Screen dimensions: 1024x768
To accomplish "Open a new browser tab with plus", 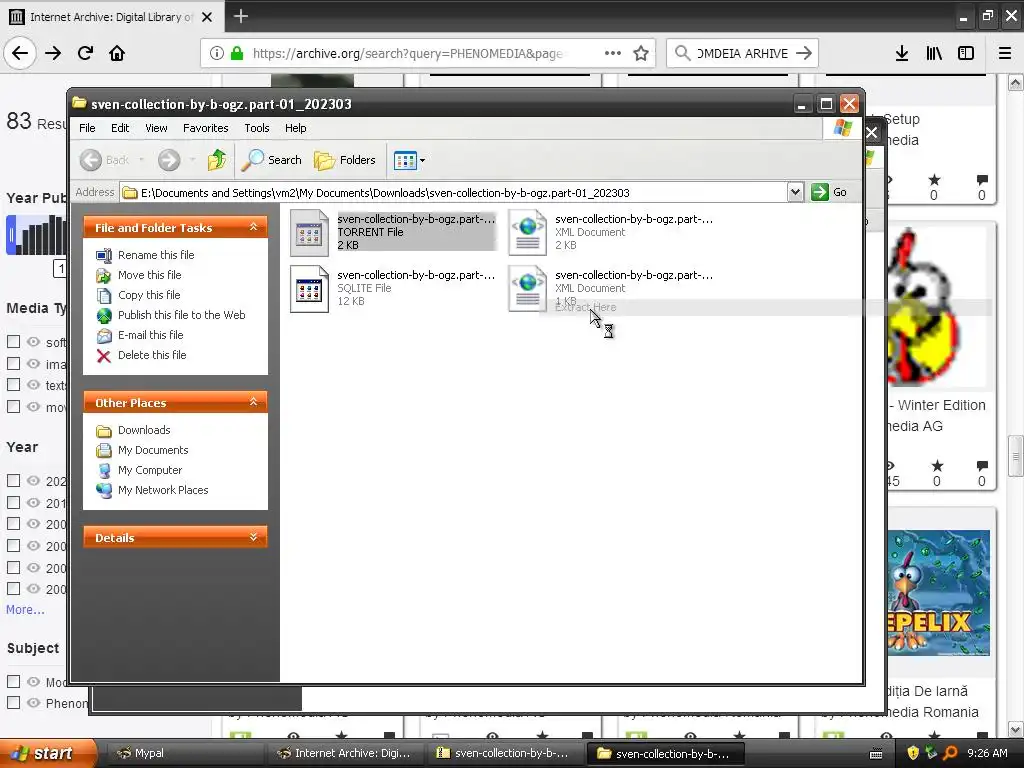I will 240,16.
